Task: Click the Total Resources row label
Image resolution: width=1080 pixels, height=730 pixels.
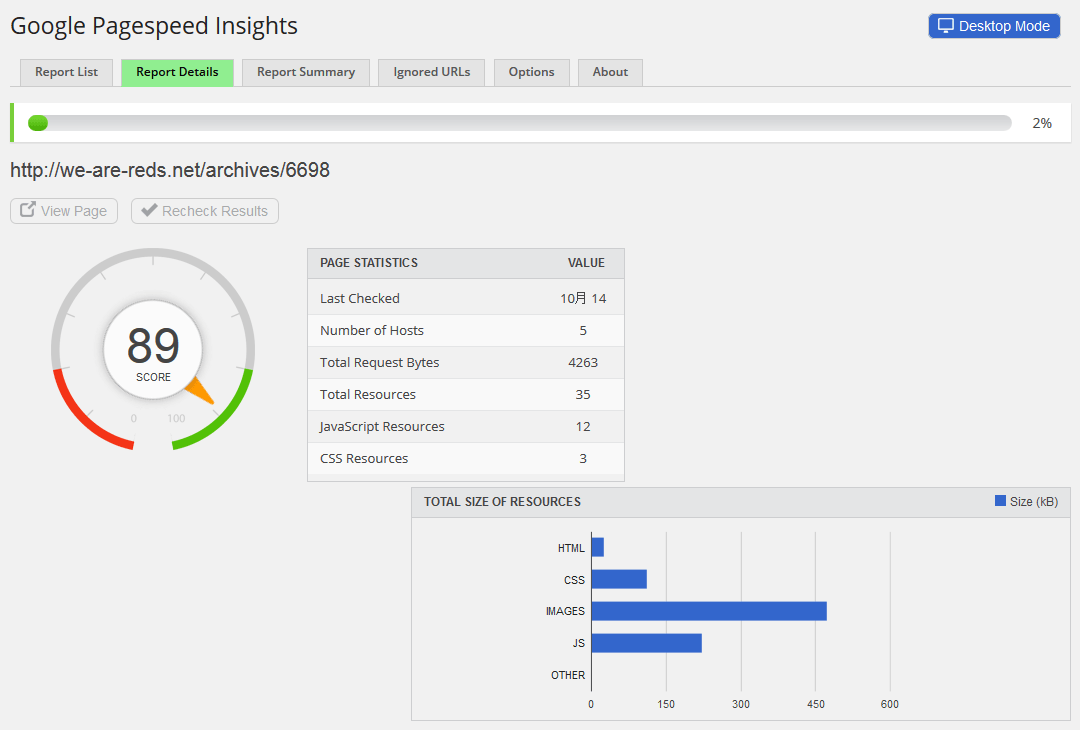Action: point(368,395)
